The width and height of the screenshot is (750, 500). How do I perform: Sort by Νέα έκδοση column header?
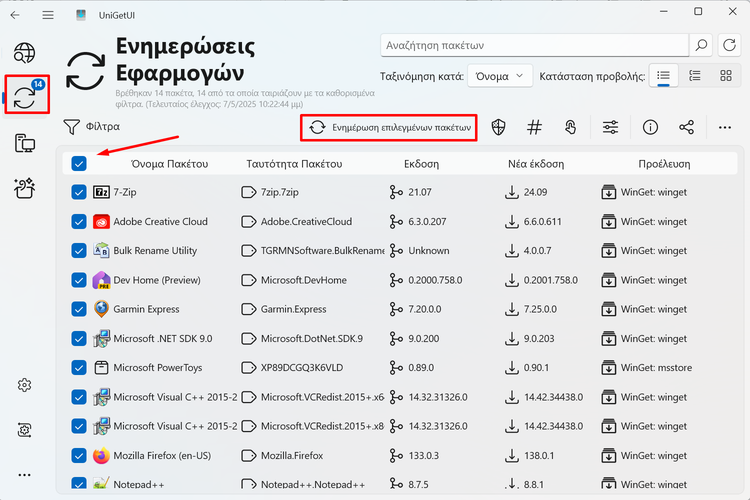coord(536,164)
